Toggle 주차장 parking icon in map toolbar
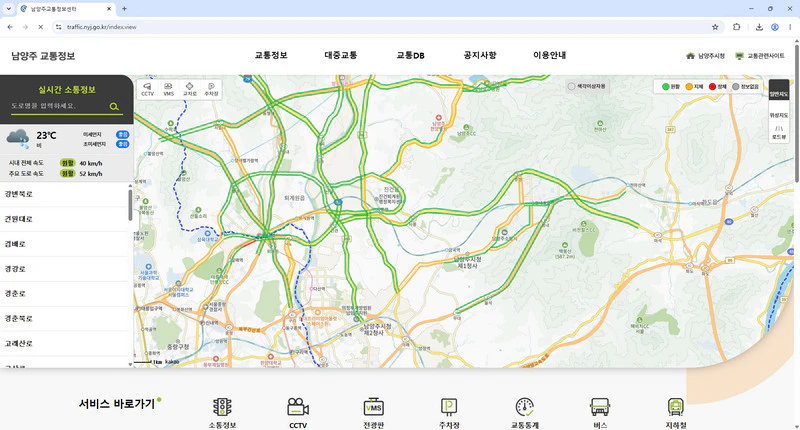This screenshot has height=430, width=800. coord(211,89)
